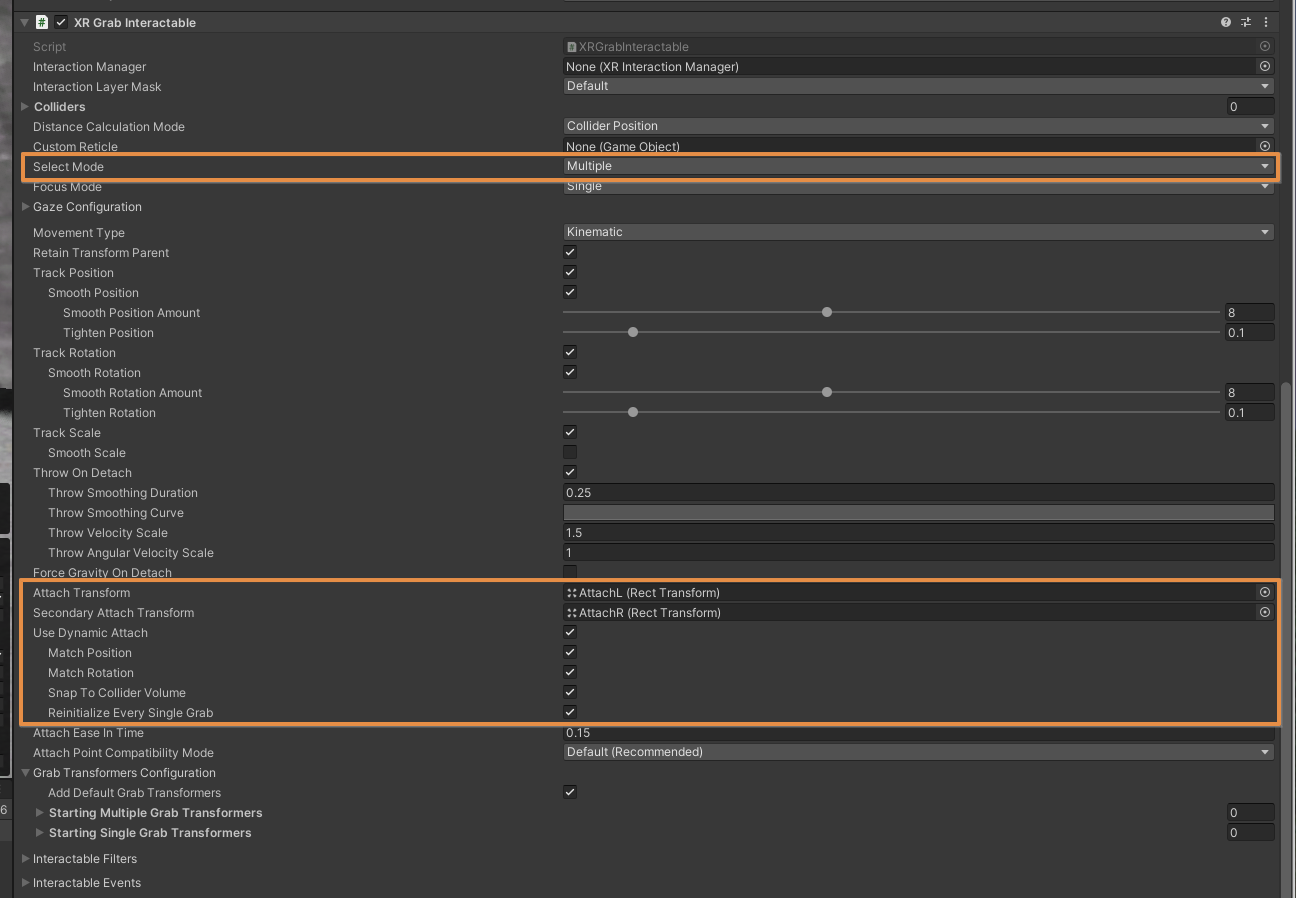Open component presets icon in header

pos(1246,22)
